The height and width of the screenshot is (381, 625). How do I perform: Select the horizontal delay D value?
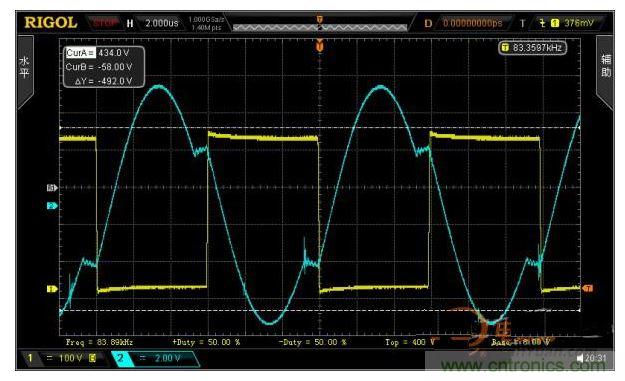472,23
